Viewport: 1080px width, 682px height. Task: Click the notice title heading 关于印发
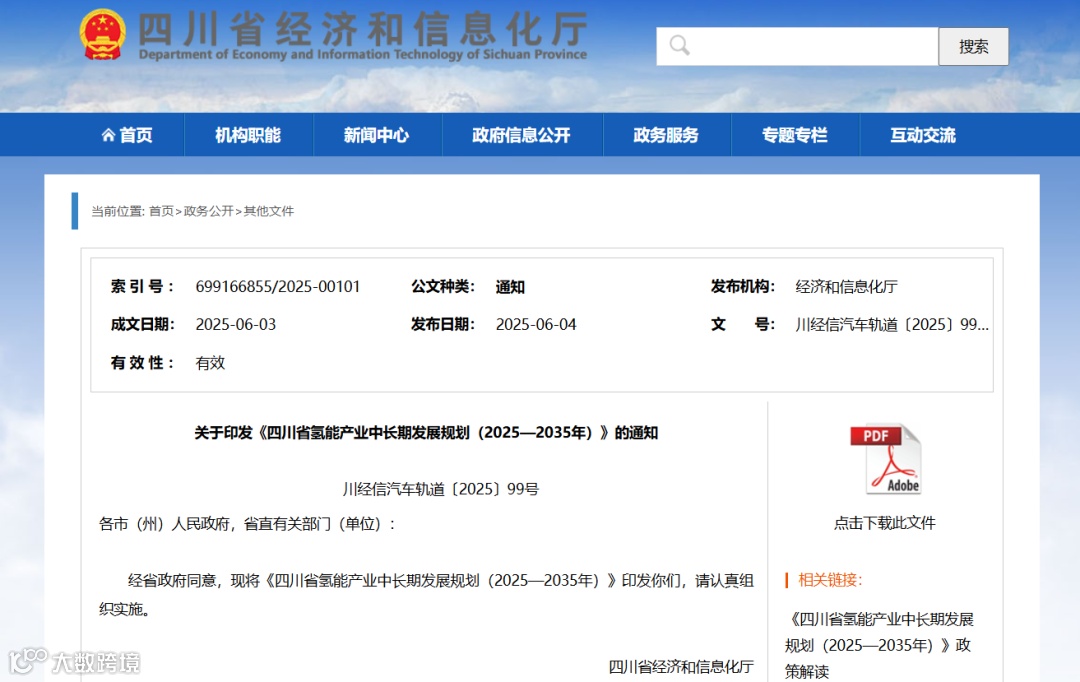tap(426, 433)
